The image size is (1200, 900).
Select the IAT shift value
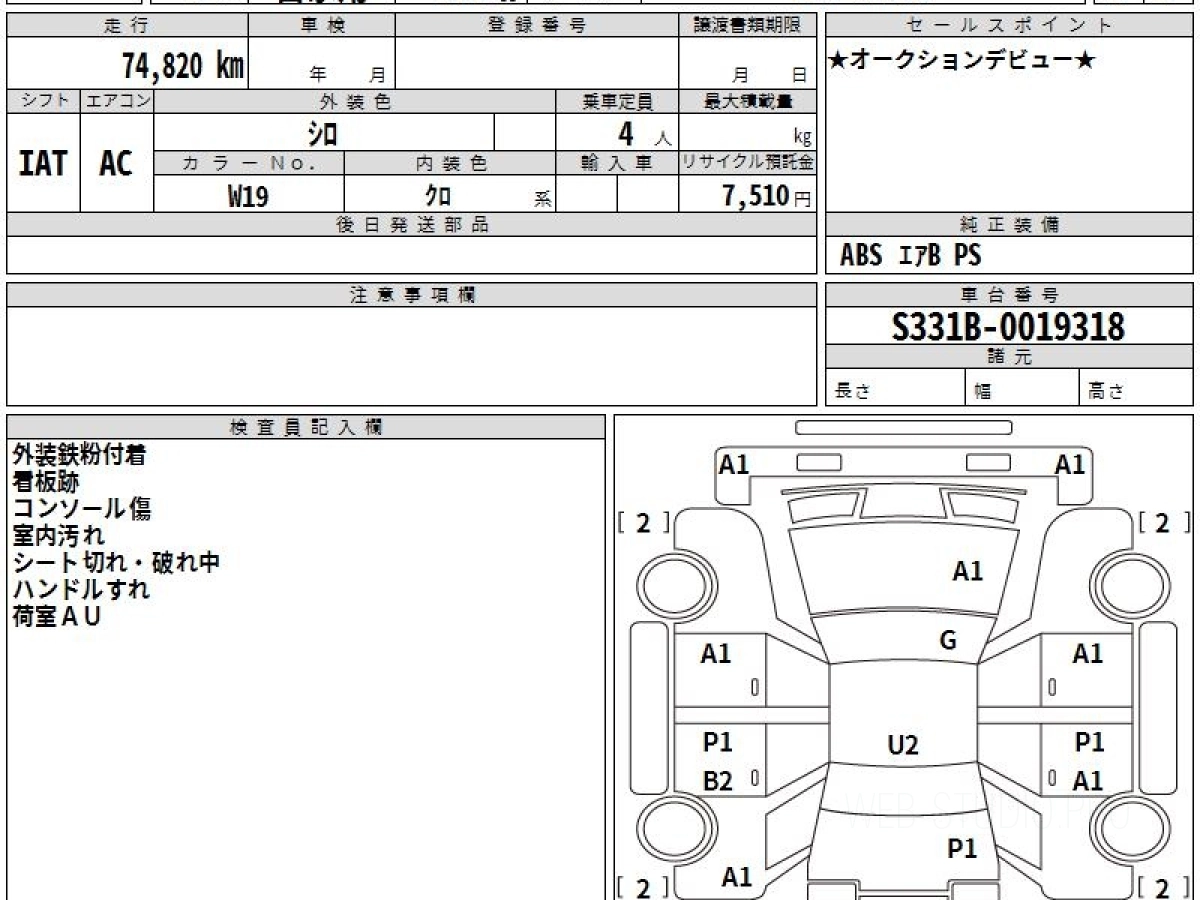[43, 163]
